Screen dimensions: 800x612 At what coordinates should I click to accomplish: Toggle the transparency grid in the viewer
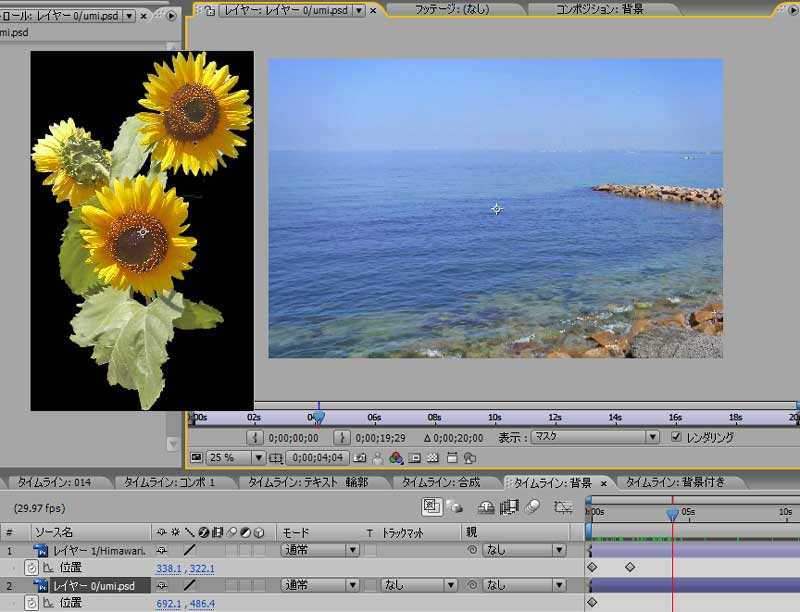(433, 460)
